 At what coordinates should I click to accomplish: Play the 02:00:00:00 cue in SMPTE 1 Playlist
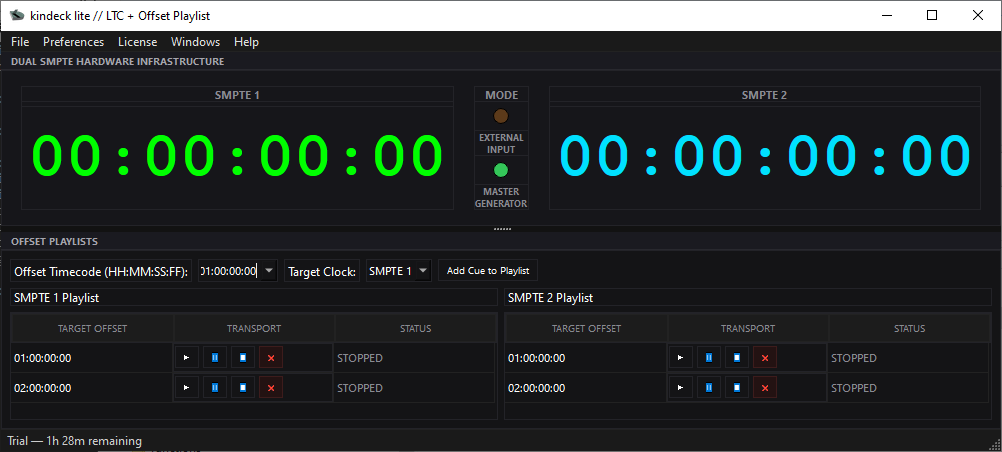pos(187,387)
